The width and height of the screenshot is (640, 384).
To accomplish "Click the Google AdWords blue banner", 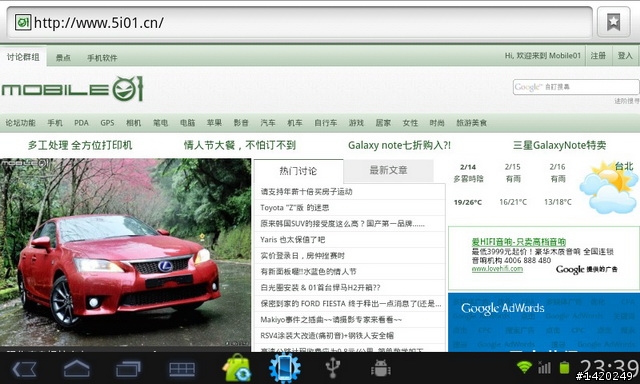I will 544,322.
